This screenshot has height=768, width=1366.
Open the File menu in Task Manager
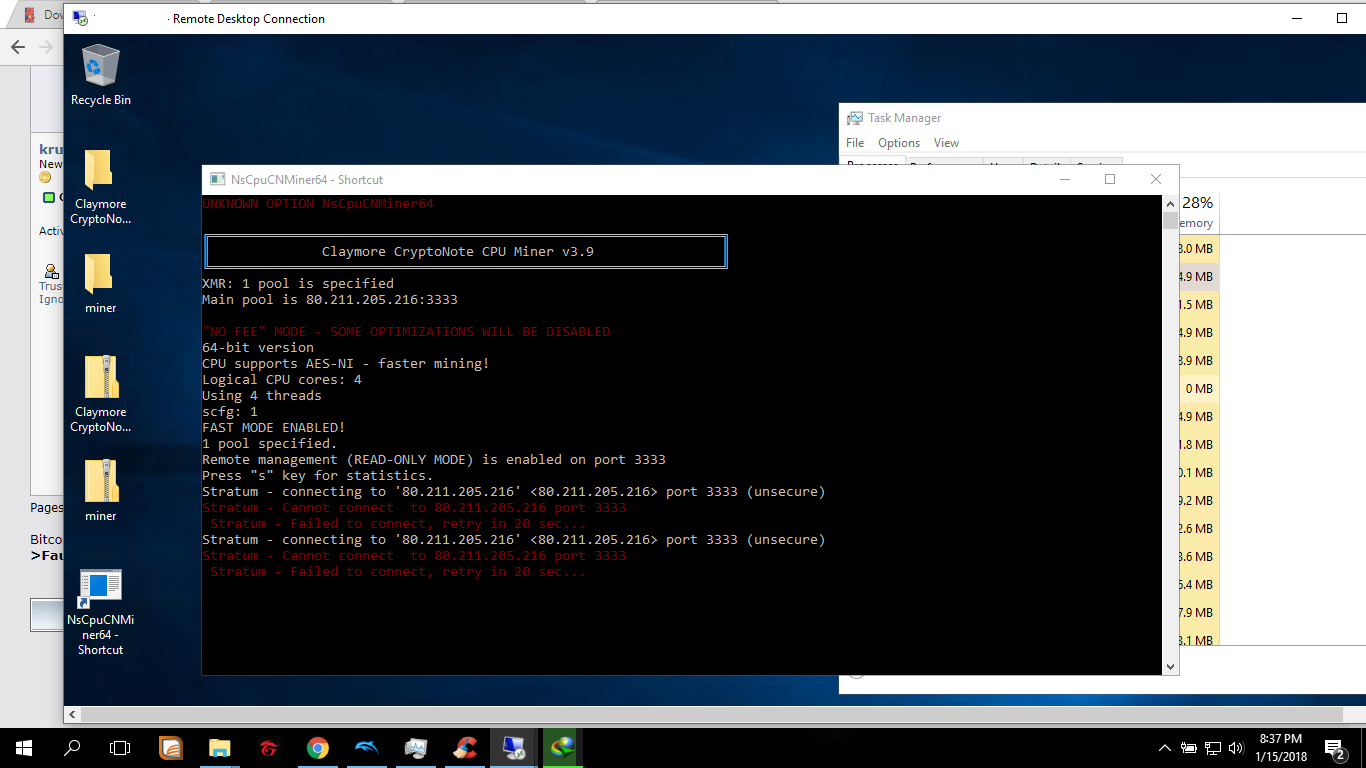click(855, 143)
